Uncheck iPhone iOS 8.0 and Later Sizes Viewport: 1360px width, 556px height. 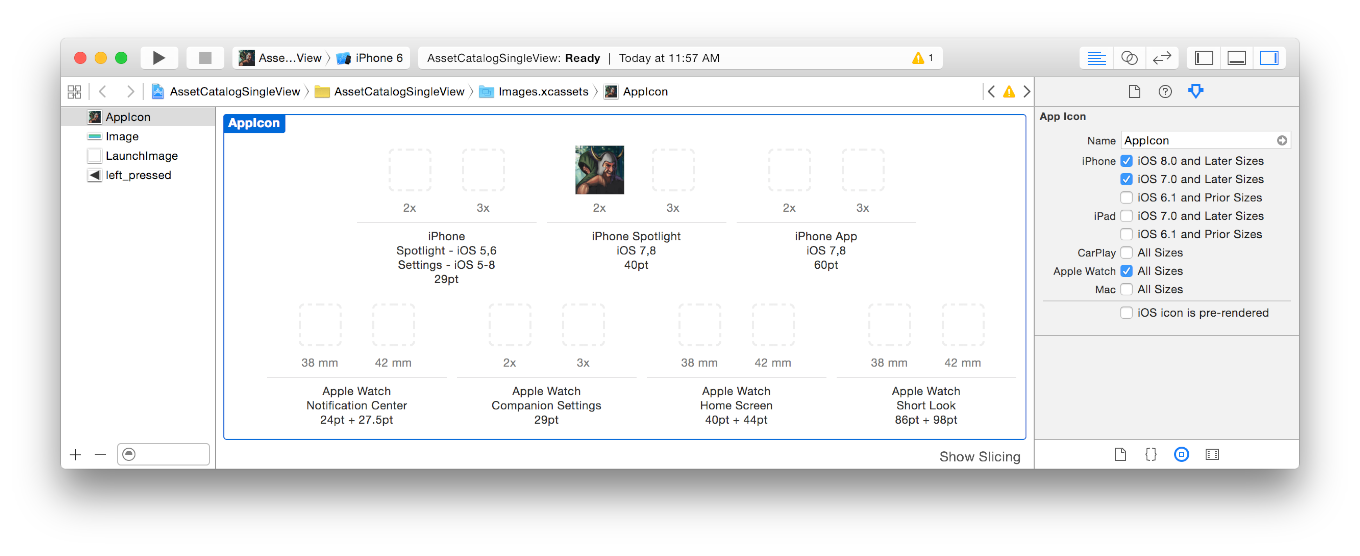1127,161
